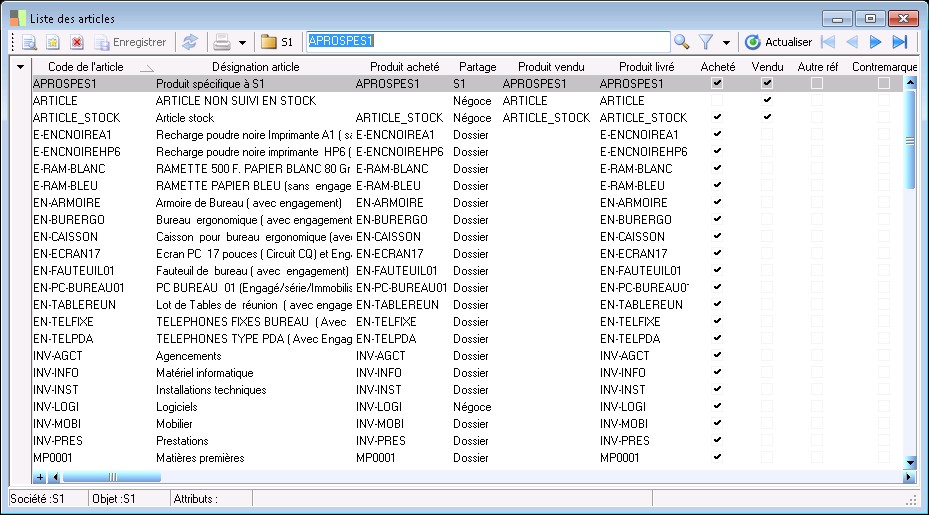Sort by Désignation article column header

255,67
